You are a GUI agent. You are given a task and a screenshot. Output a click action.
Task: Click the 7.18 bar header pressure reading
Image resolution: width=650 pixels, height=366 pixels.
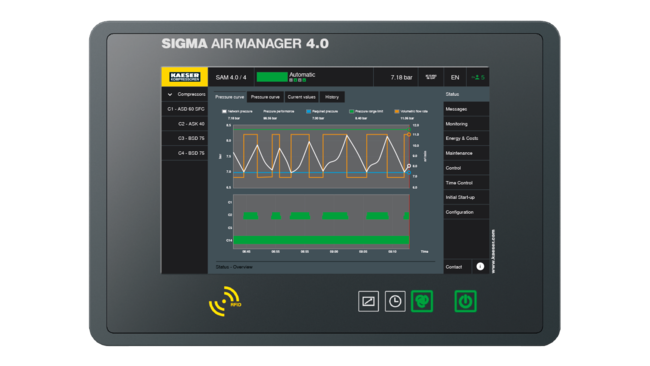pos(401,78)
